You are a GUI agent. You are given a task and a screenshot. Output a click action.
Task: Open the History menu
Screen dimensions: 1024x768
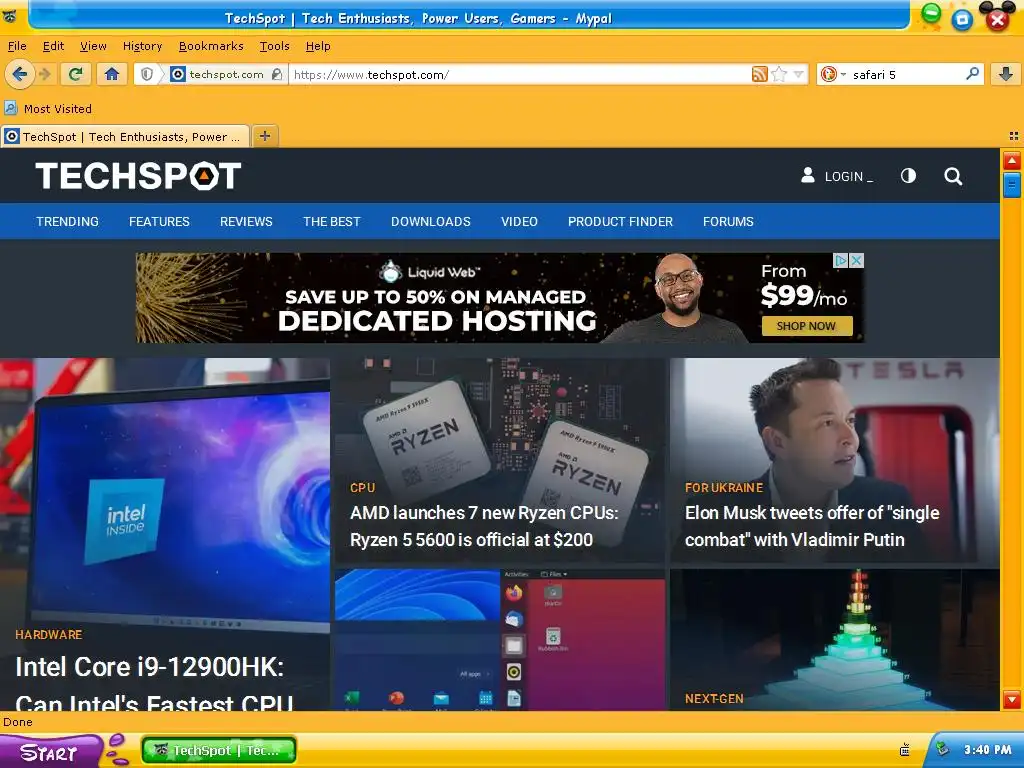coord(142,46)
